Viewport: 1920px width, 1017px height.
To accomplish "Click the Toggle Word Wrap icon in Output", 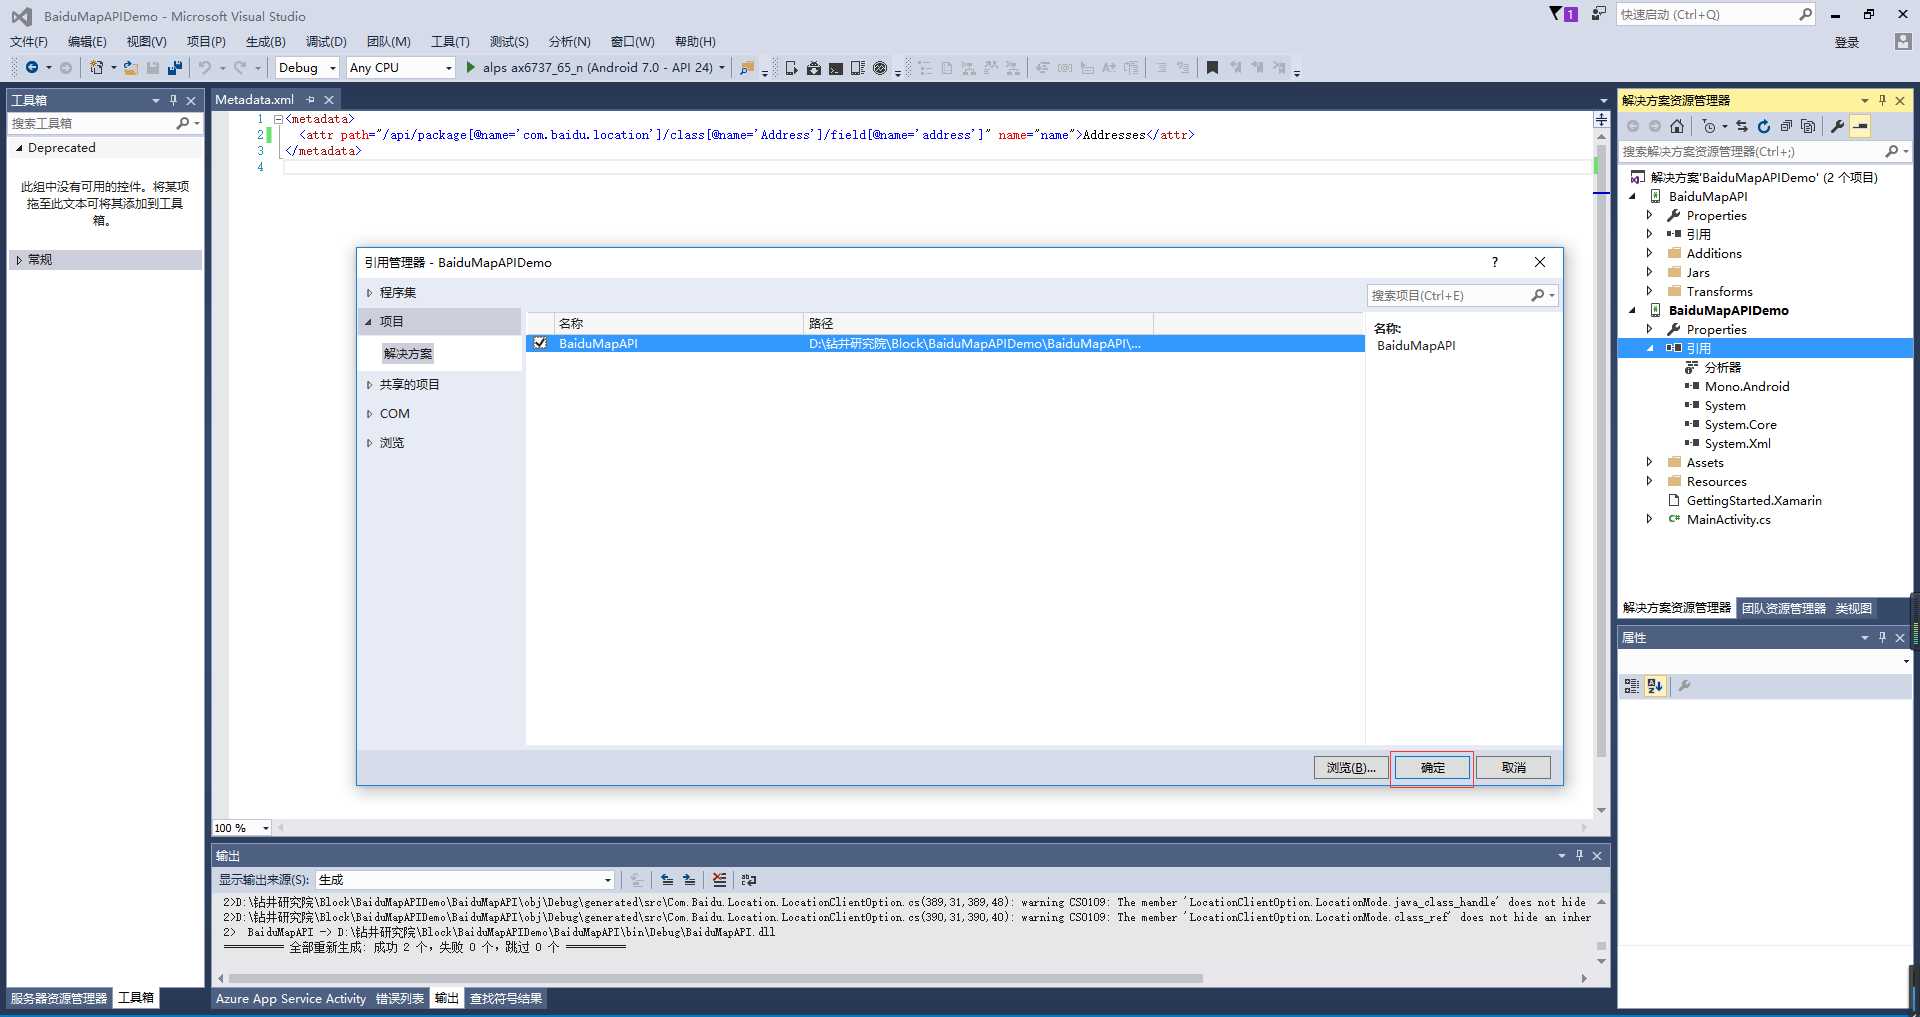I will [x=748, y=880].
